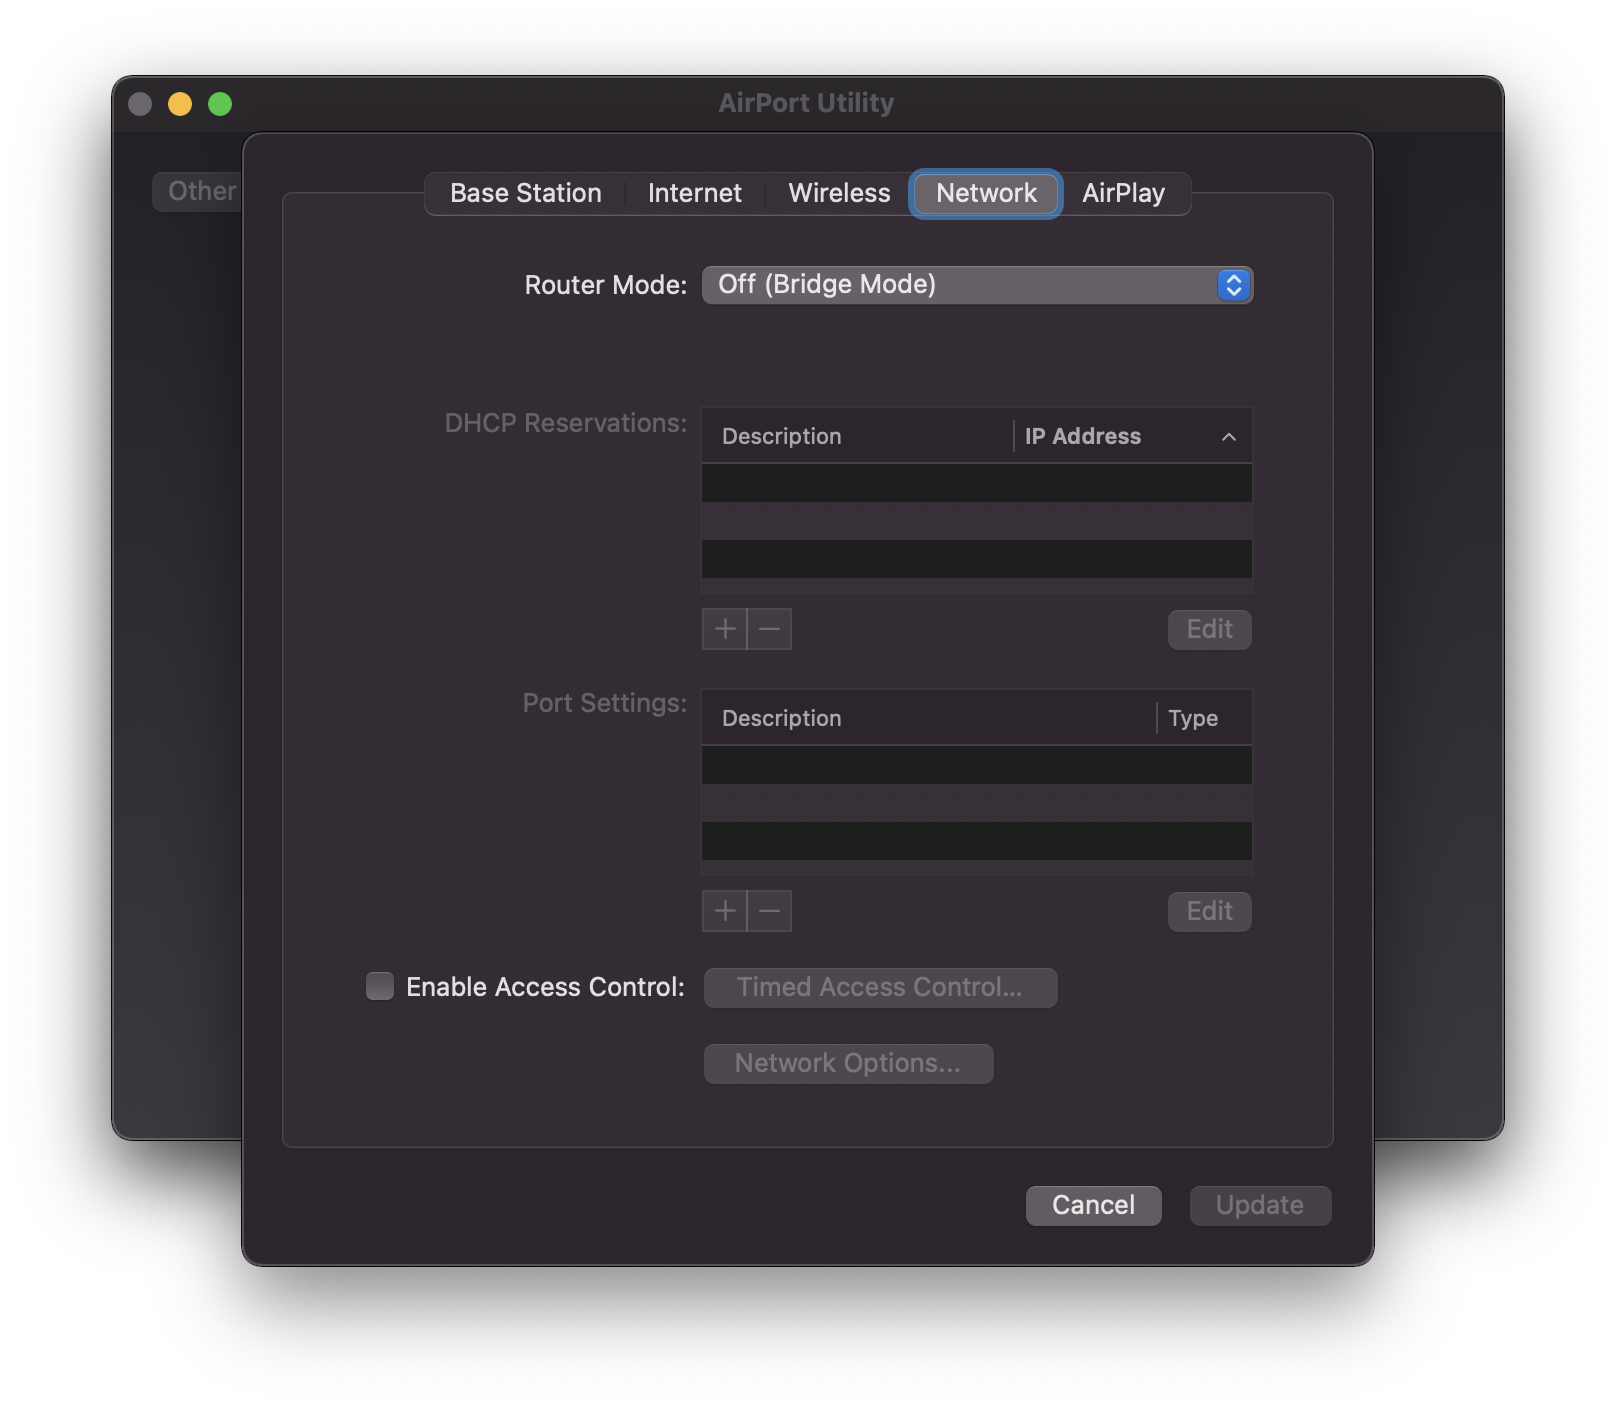Click the Update button
Viewport: 1616px width, 1414px height.
1260,1205
